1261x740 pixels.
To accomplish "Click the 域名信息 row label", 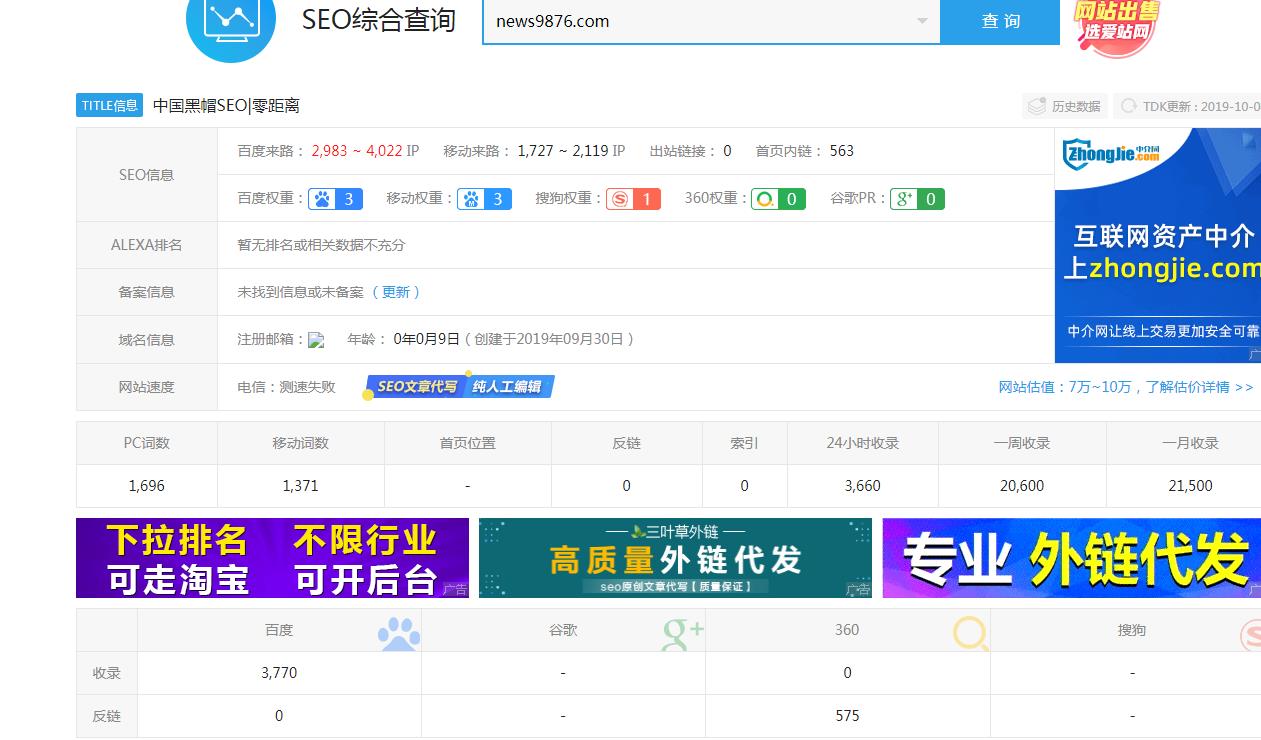I will pos(146,340).
